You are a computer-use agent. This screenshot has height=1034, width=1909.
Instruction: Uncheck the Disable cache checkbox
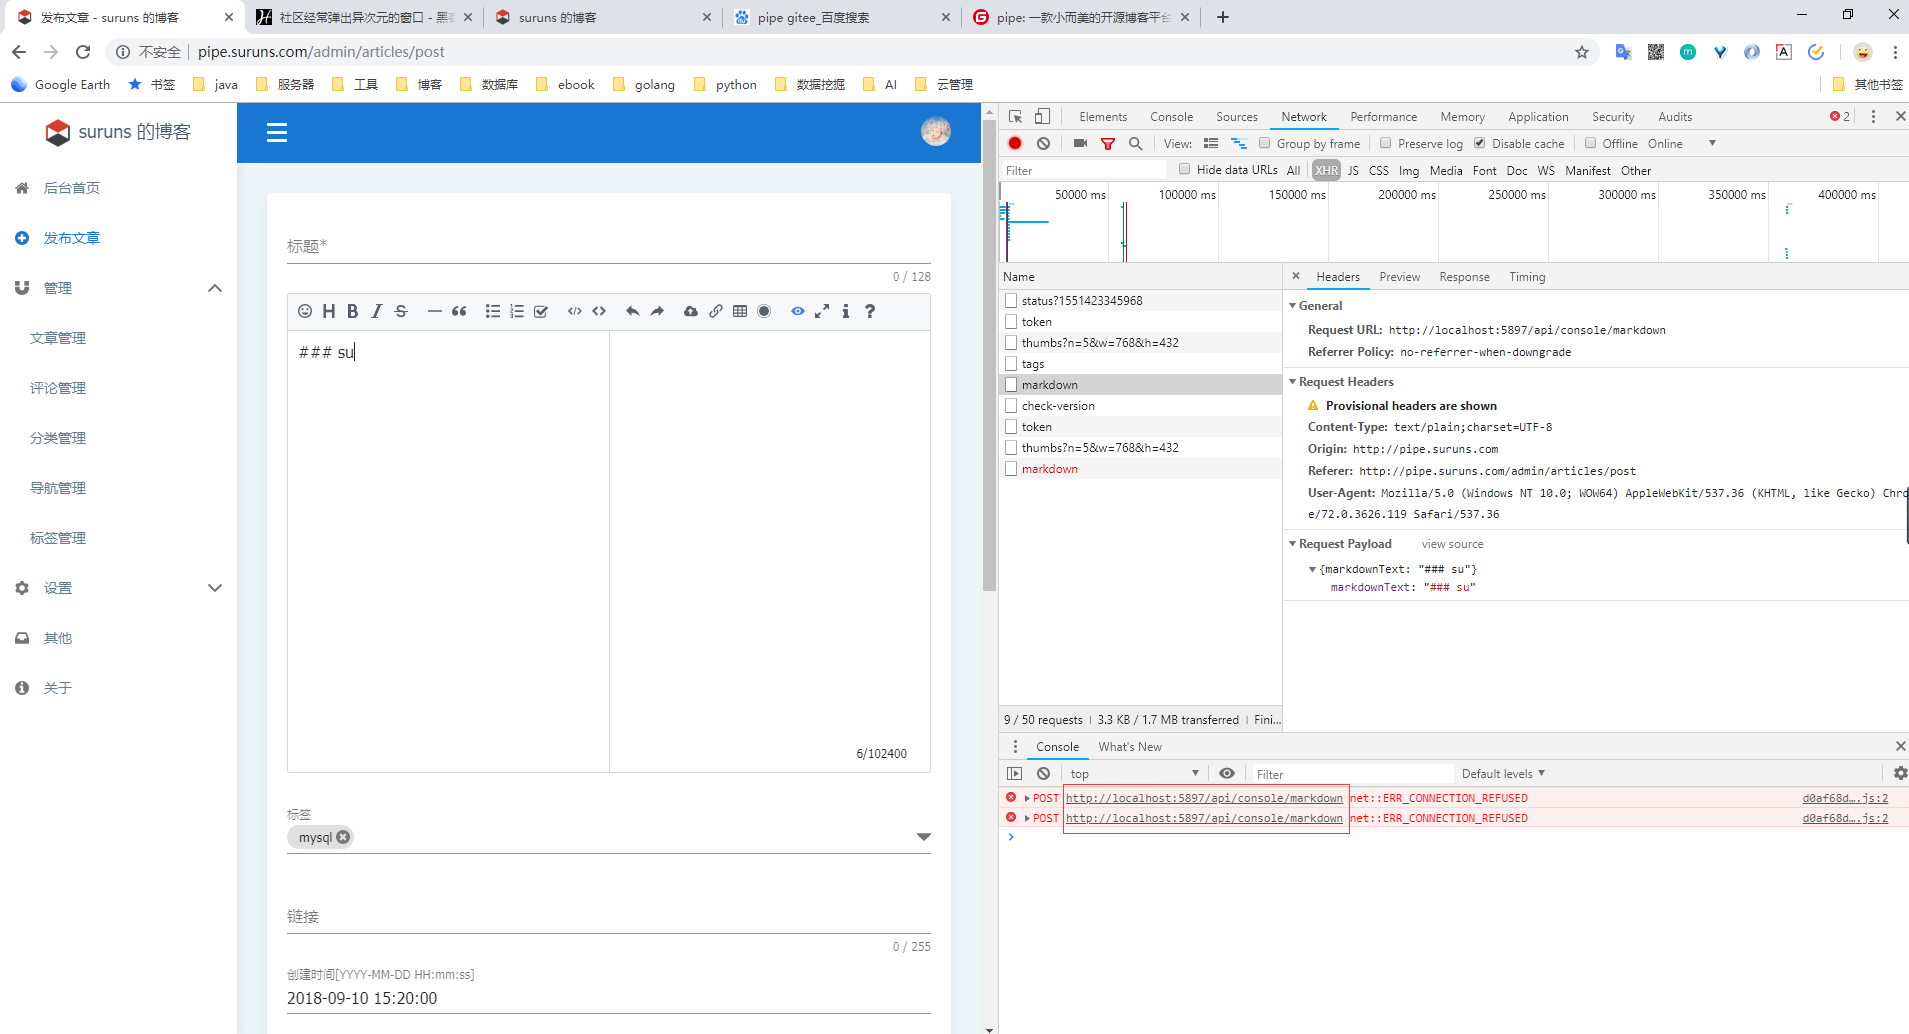point(1480,143)
